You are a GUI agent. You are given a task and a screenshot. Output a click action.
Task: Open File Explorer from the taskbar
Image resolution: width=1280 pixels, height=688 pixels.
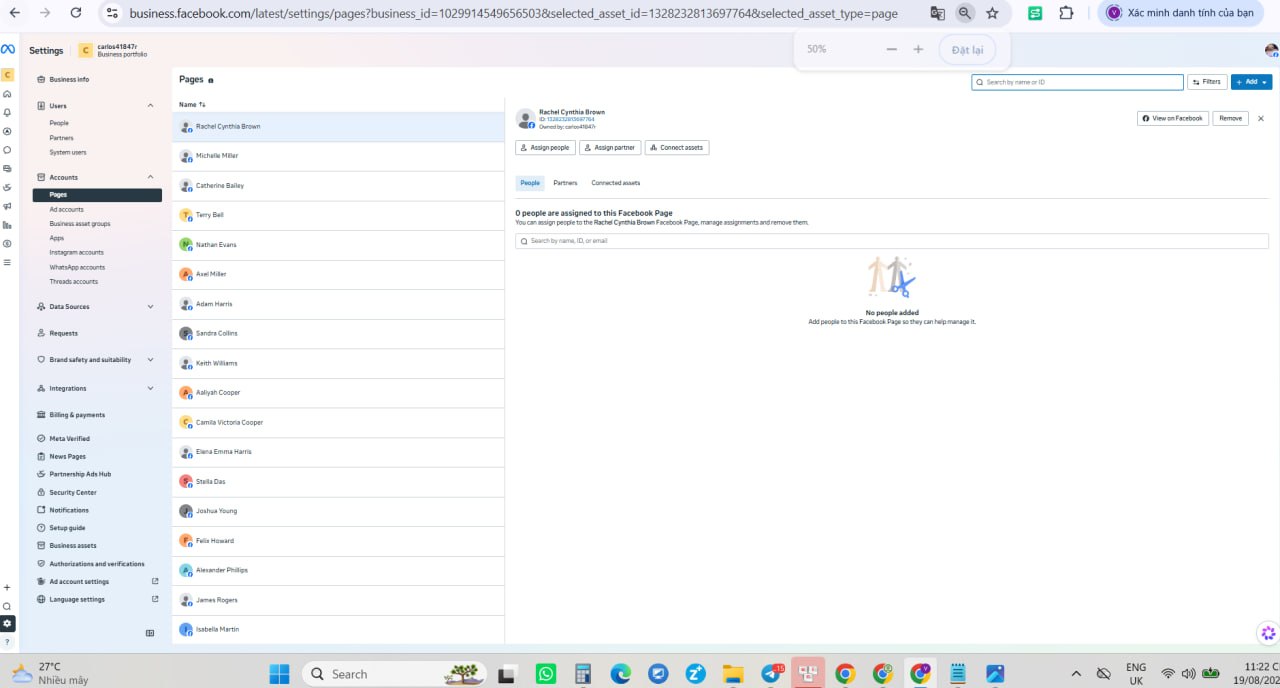(733, 674)
